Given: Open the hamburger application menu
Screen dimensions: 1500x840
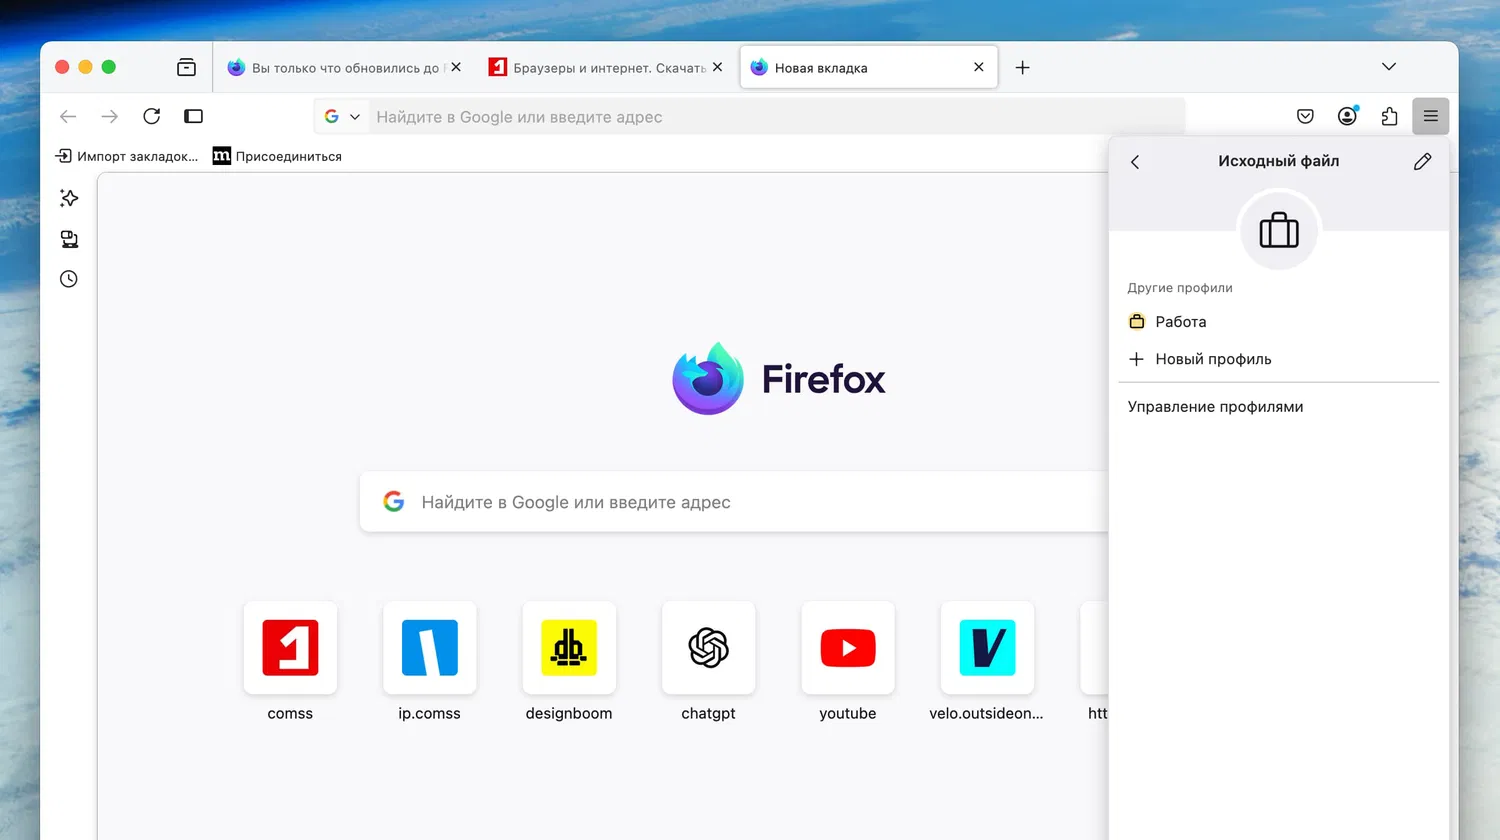Looking at the screenshot, I should (x=1431, y=116).
